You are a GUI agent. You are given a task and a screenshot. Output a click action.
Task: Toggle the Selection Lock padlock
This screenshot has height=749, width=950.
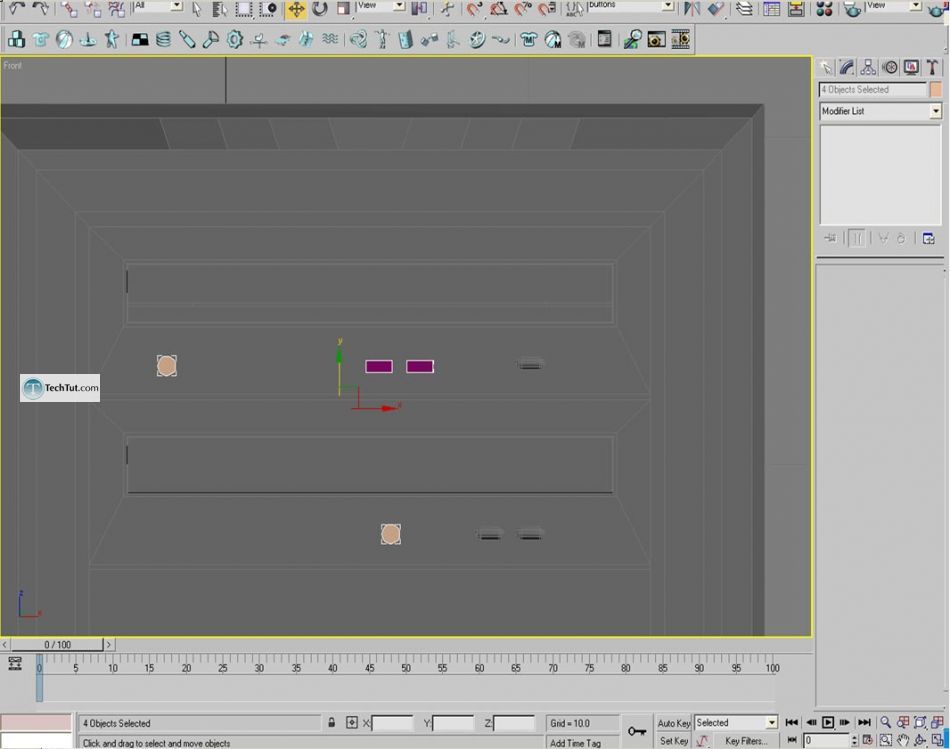point(331,722)
